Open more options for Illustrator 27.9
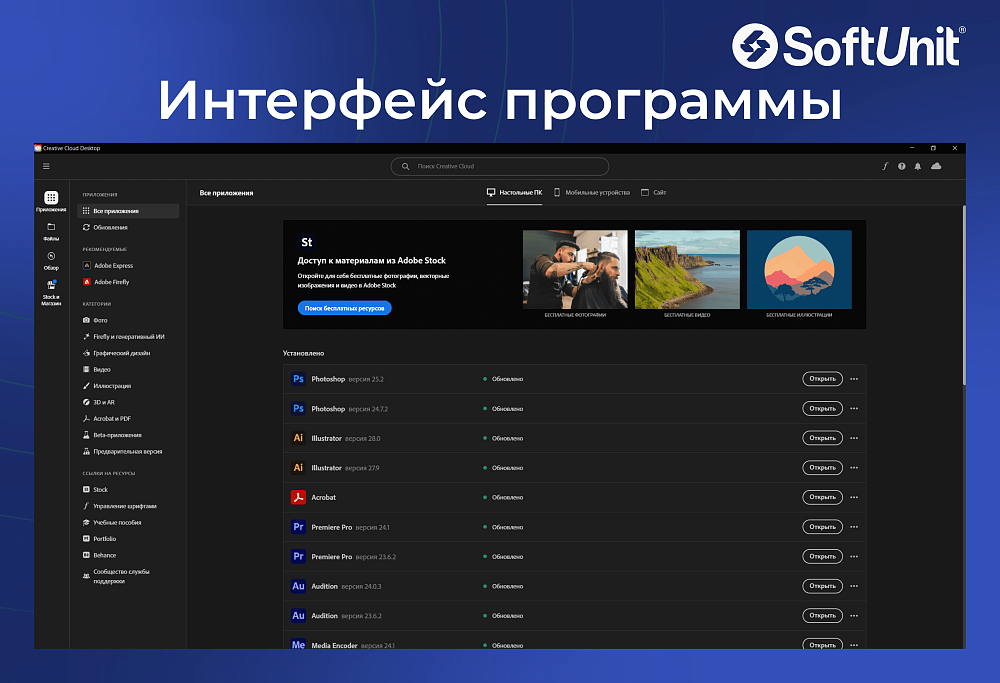 [854, 467]
